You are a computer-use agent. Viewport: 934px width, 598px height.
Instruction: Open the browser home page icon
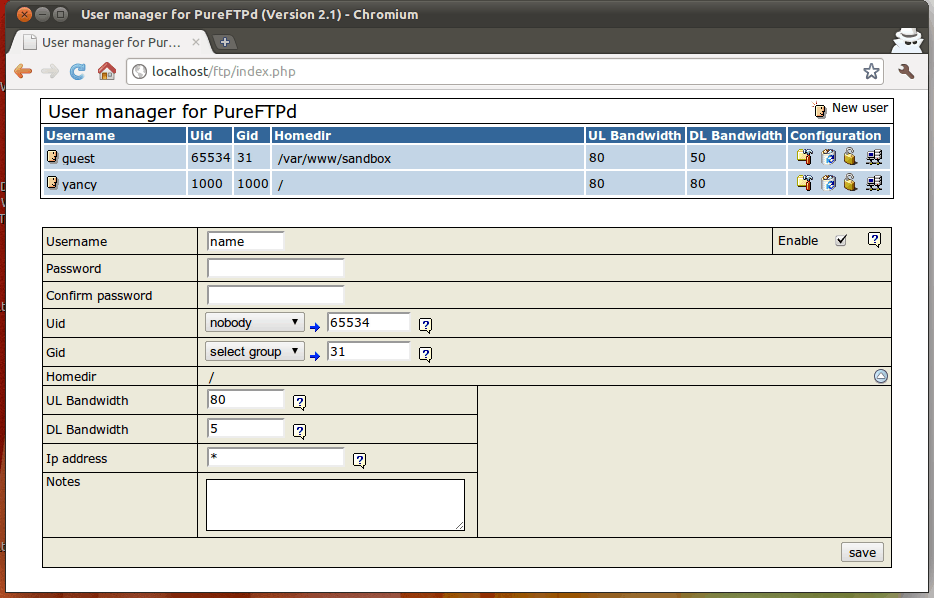click(x=107, y=71)
